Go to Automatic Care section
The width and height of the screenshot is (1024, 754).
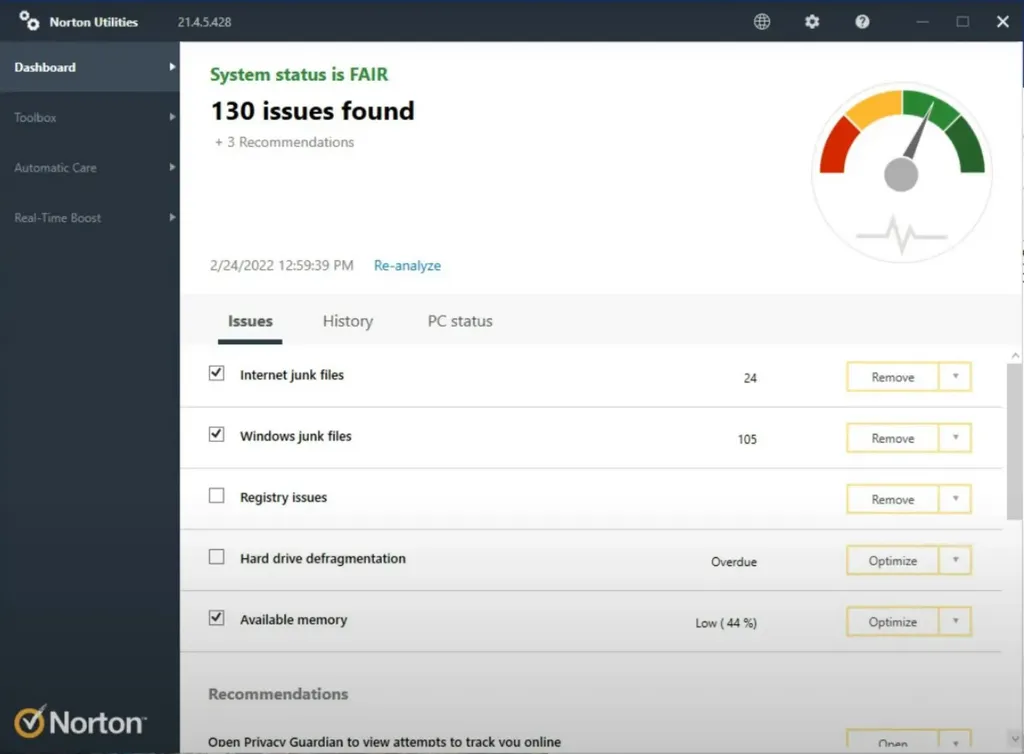coord(89,168)
